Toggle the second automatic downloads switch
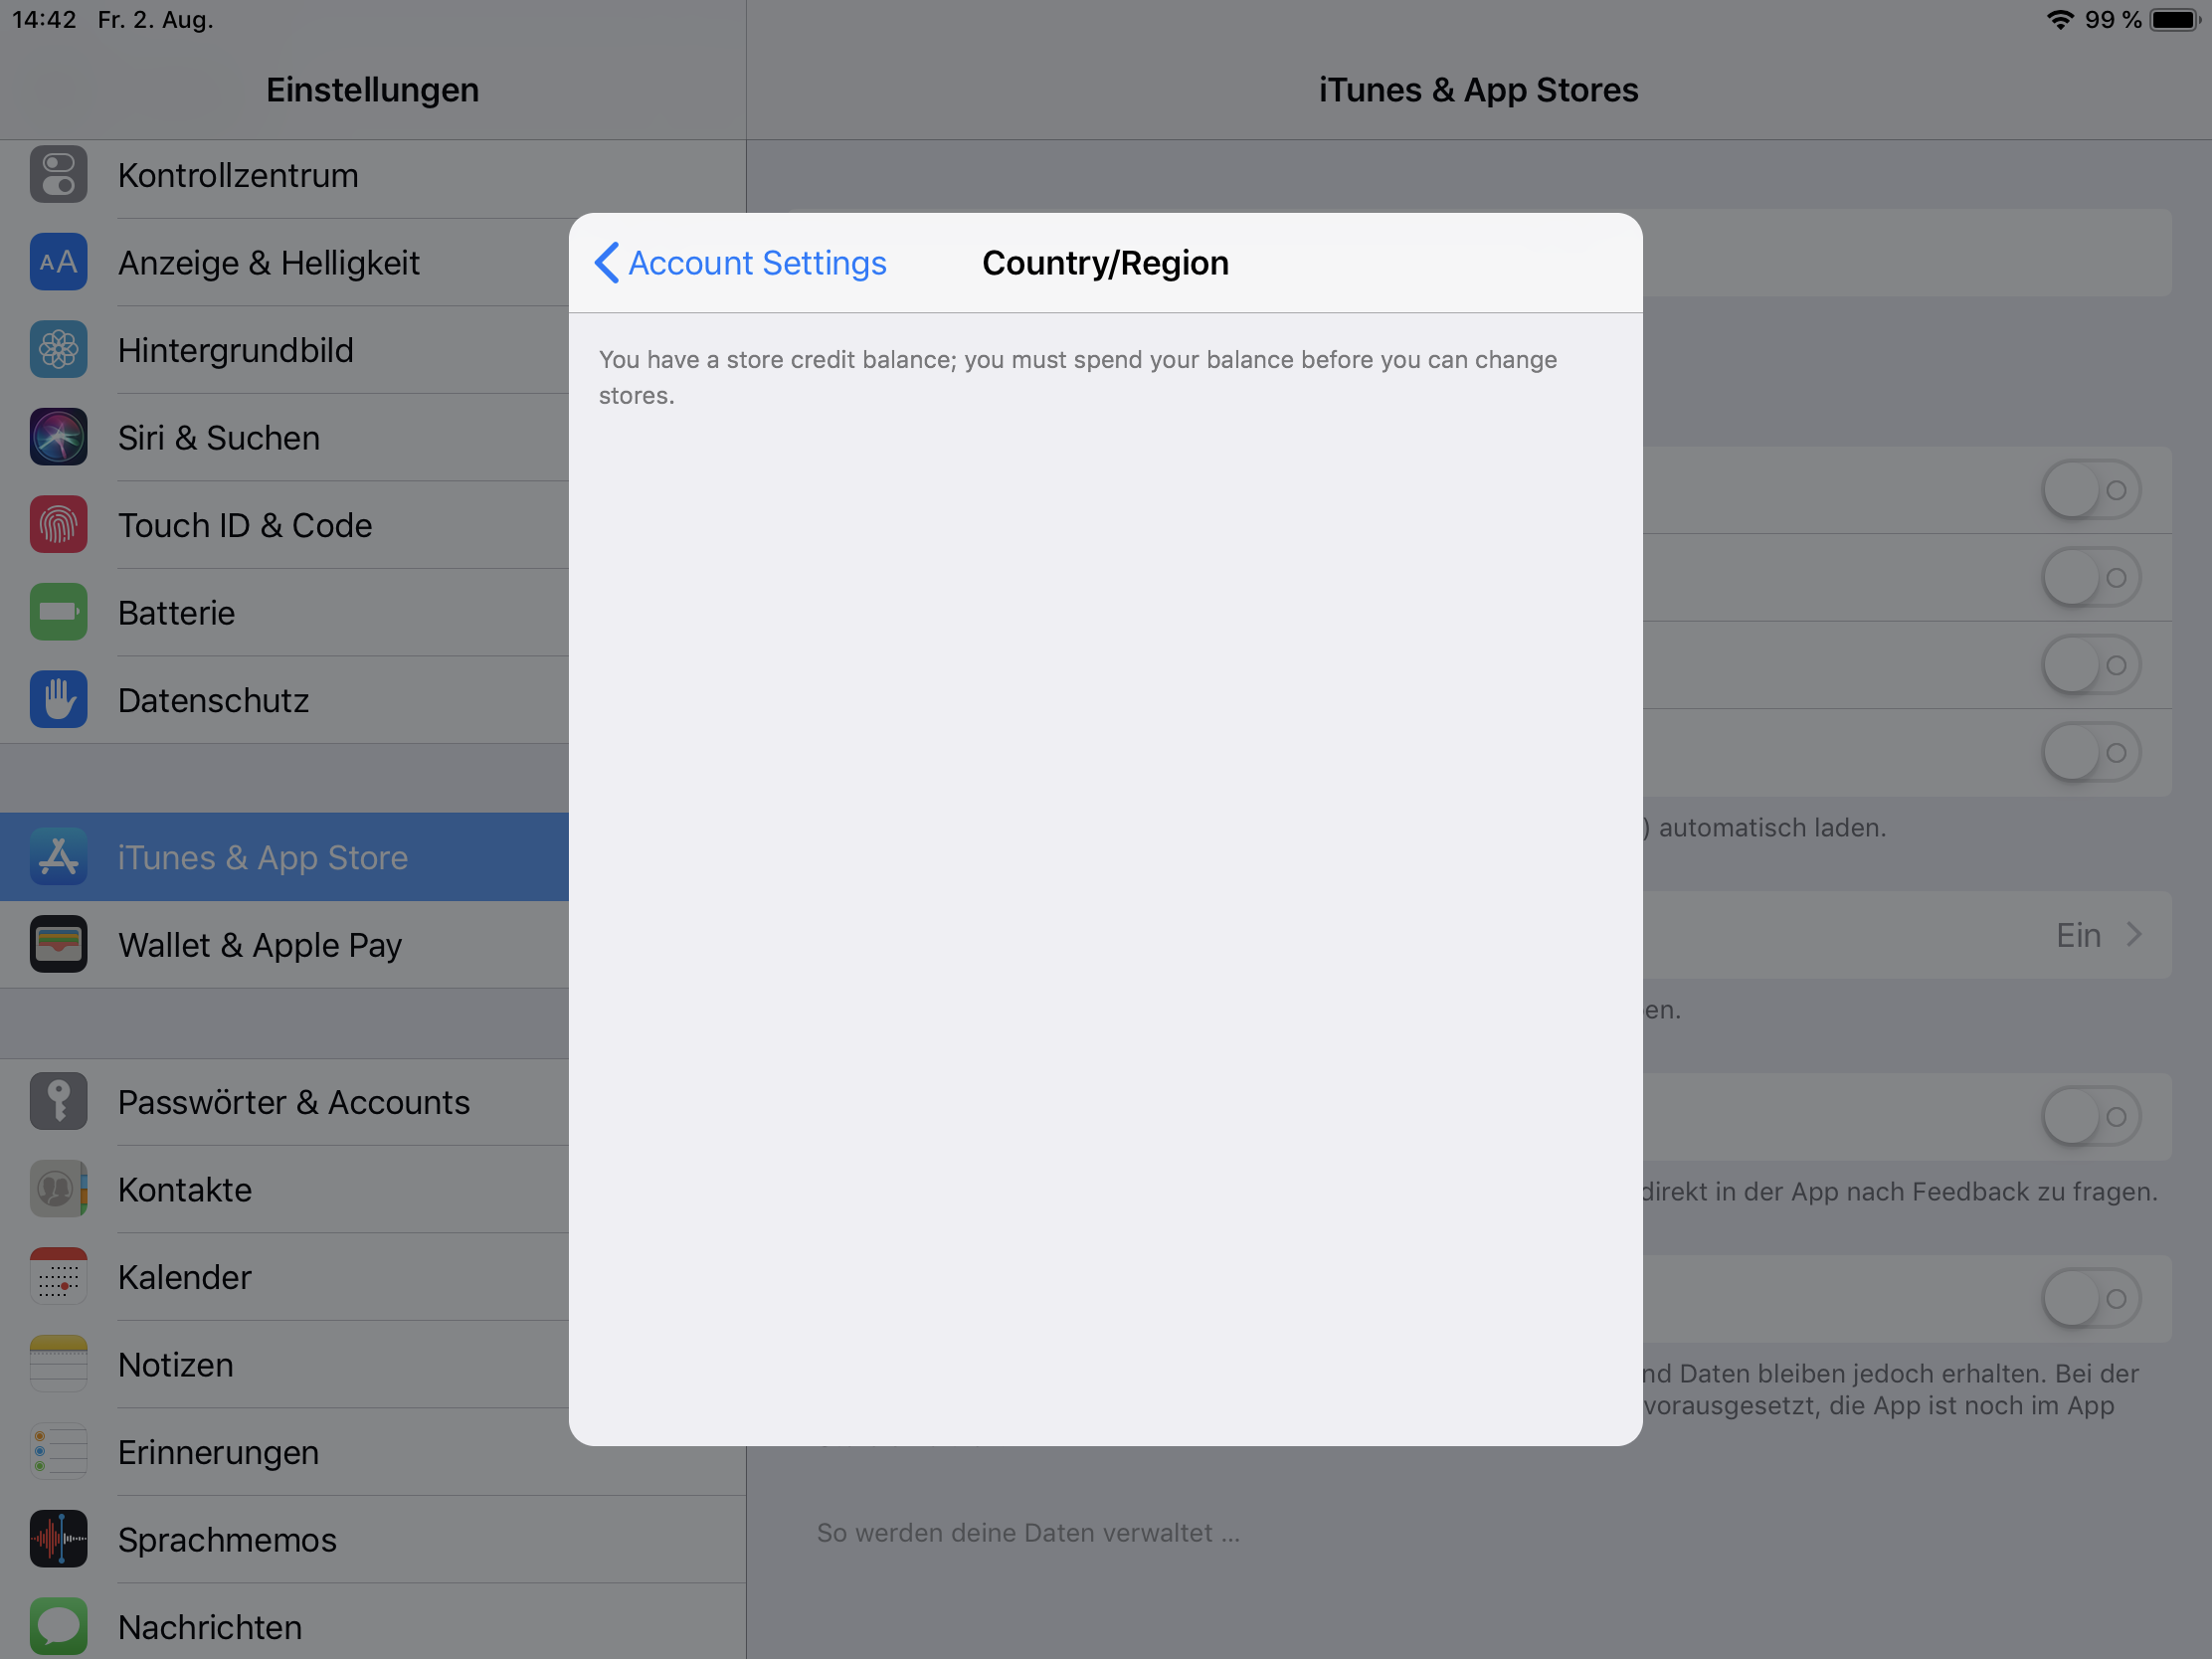 2090,578
